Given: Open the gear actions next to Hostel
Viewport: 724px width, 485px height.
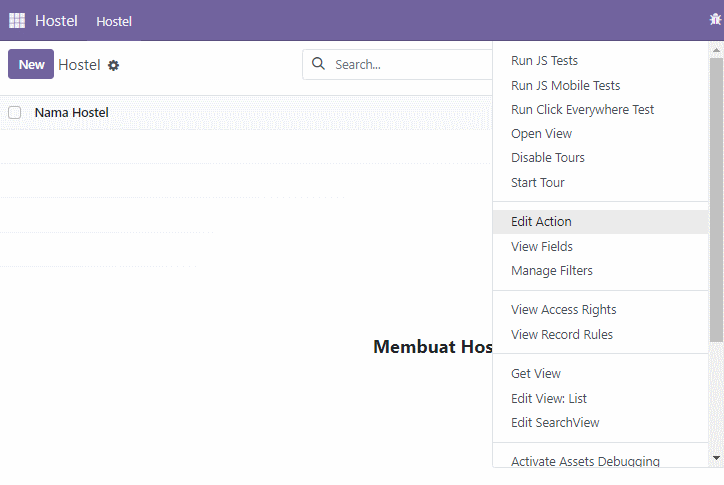Looking at the screenshot, I should coord(113,66).
